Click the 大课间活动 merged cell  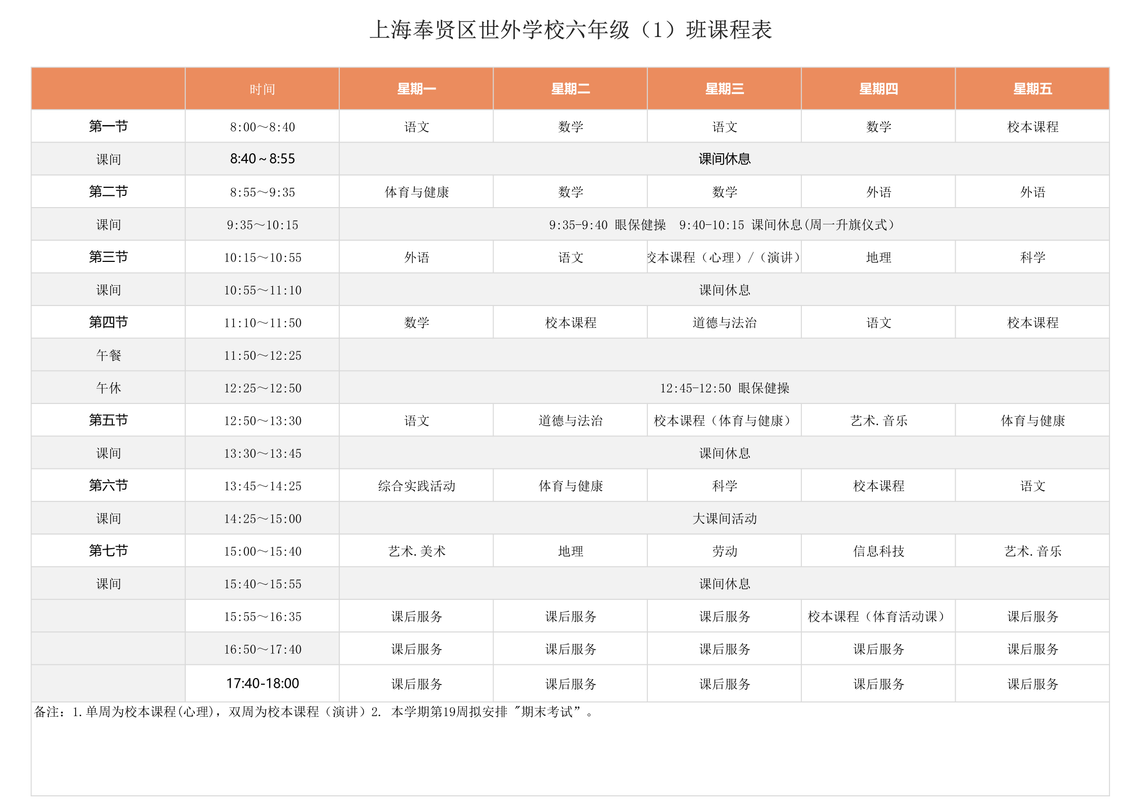tap(724, 518)
